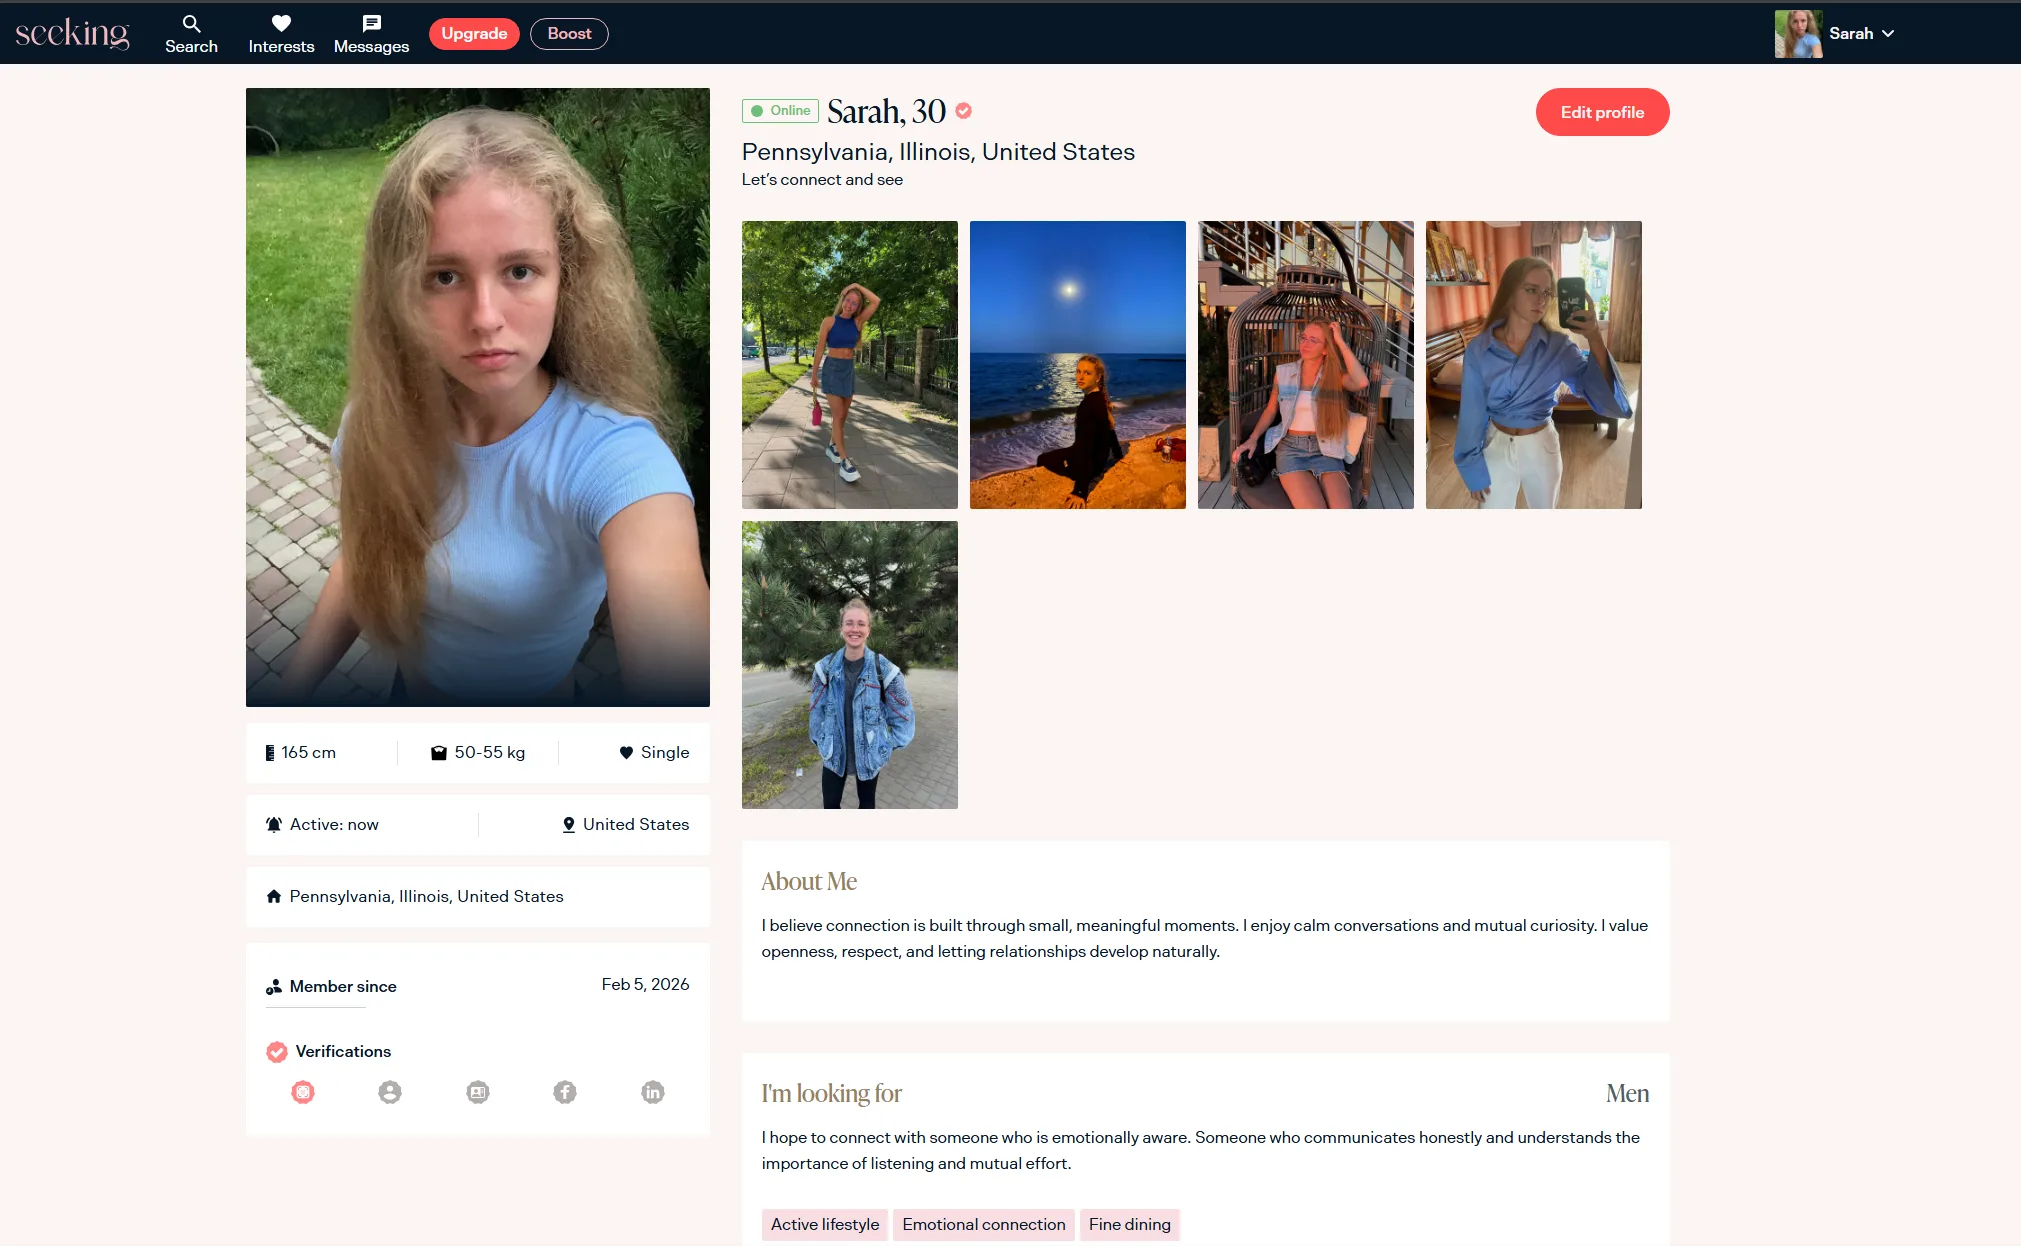Viewport: 2021px width, 1246px height.
Task: Click the Seeking logo
Action: click(72, 33)
